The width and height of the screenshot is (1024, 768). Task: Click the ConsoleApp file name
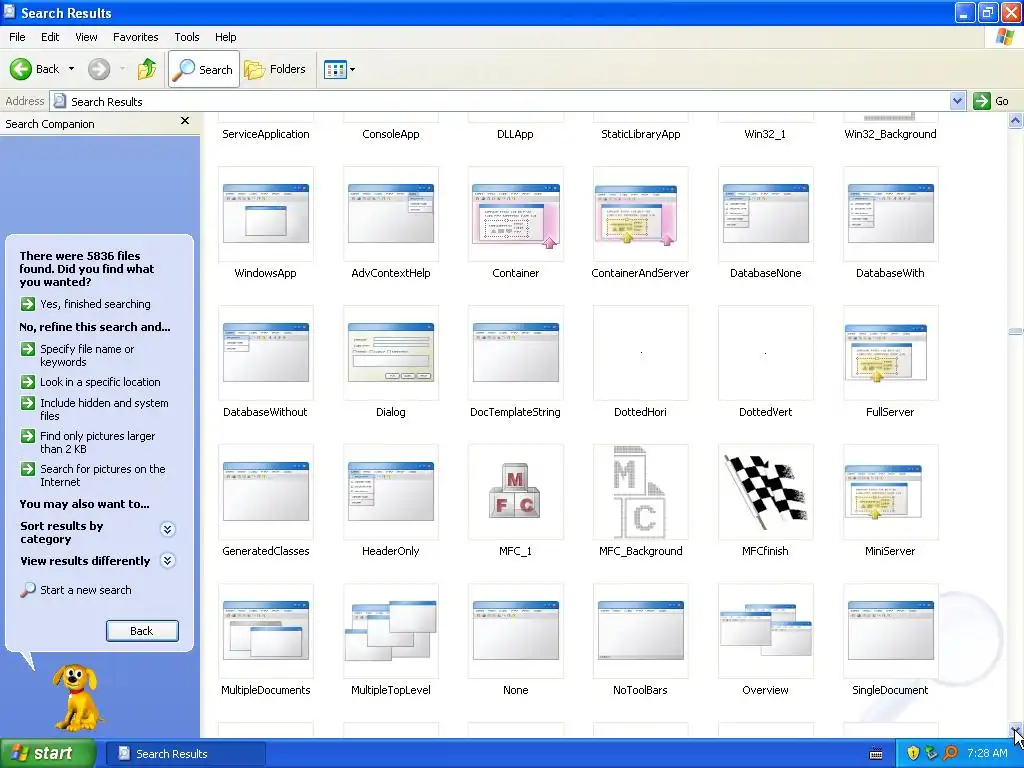(391, 134)
